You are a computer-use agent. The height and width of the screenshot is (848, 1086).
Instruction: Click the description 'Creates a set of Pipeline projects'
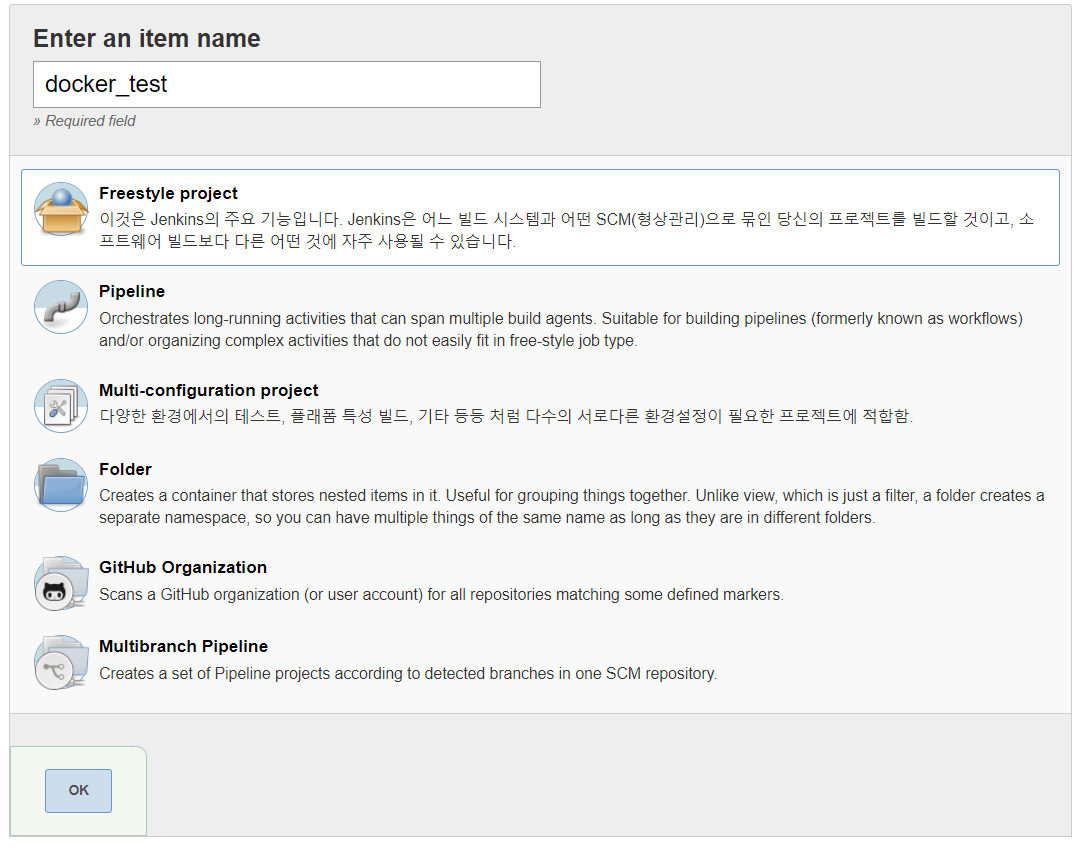pos(408,673)
